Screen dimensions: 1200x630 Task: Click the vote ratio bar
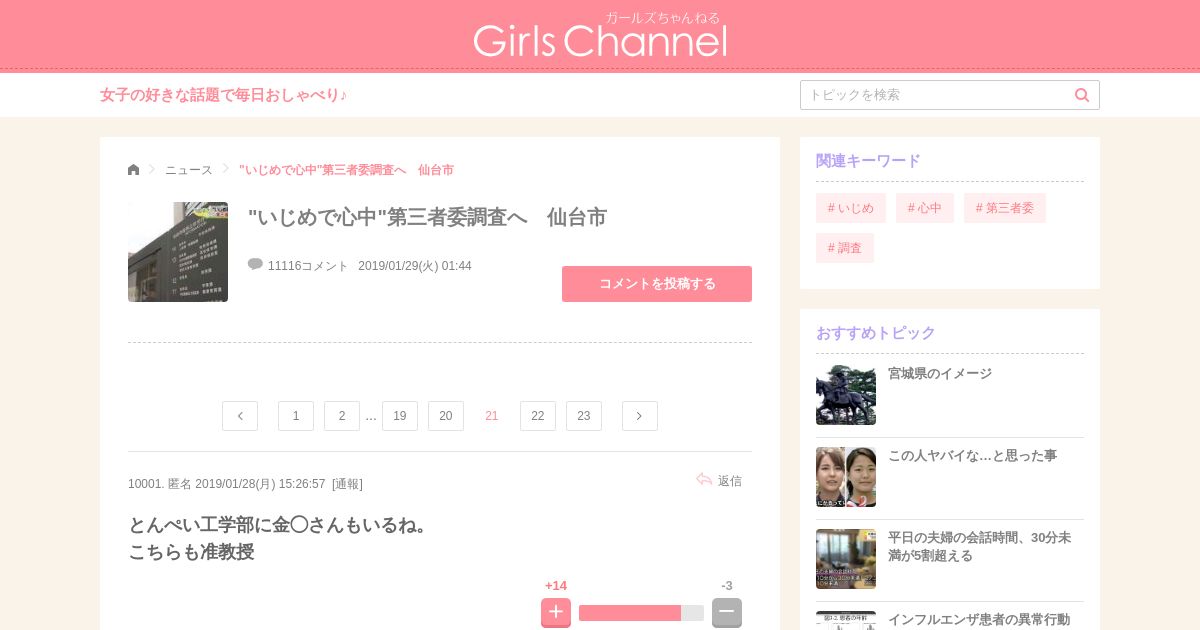click(641, 613)
